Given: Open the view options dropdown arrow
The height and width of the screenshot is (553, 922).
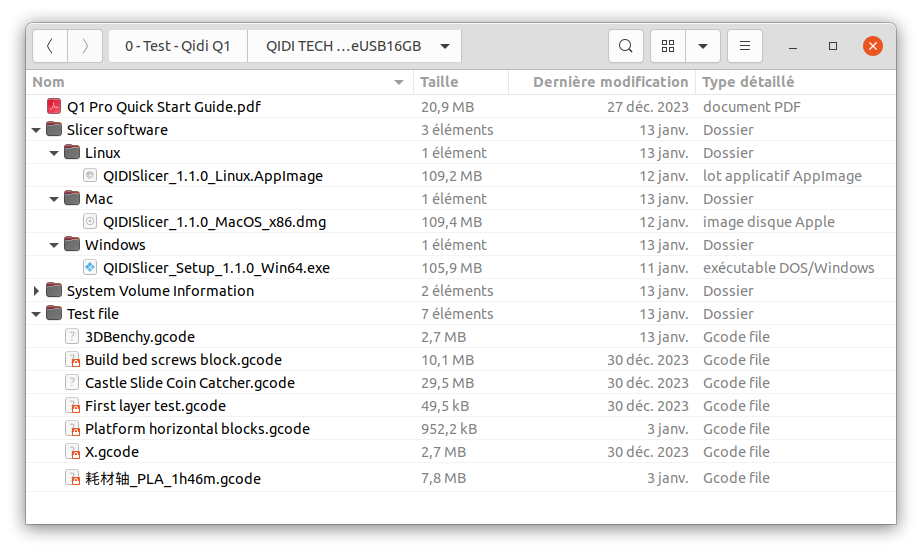Looking at the screenshot, I should click(x=703, y=46).
